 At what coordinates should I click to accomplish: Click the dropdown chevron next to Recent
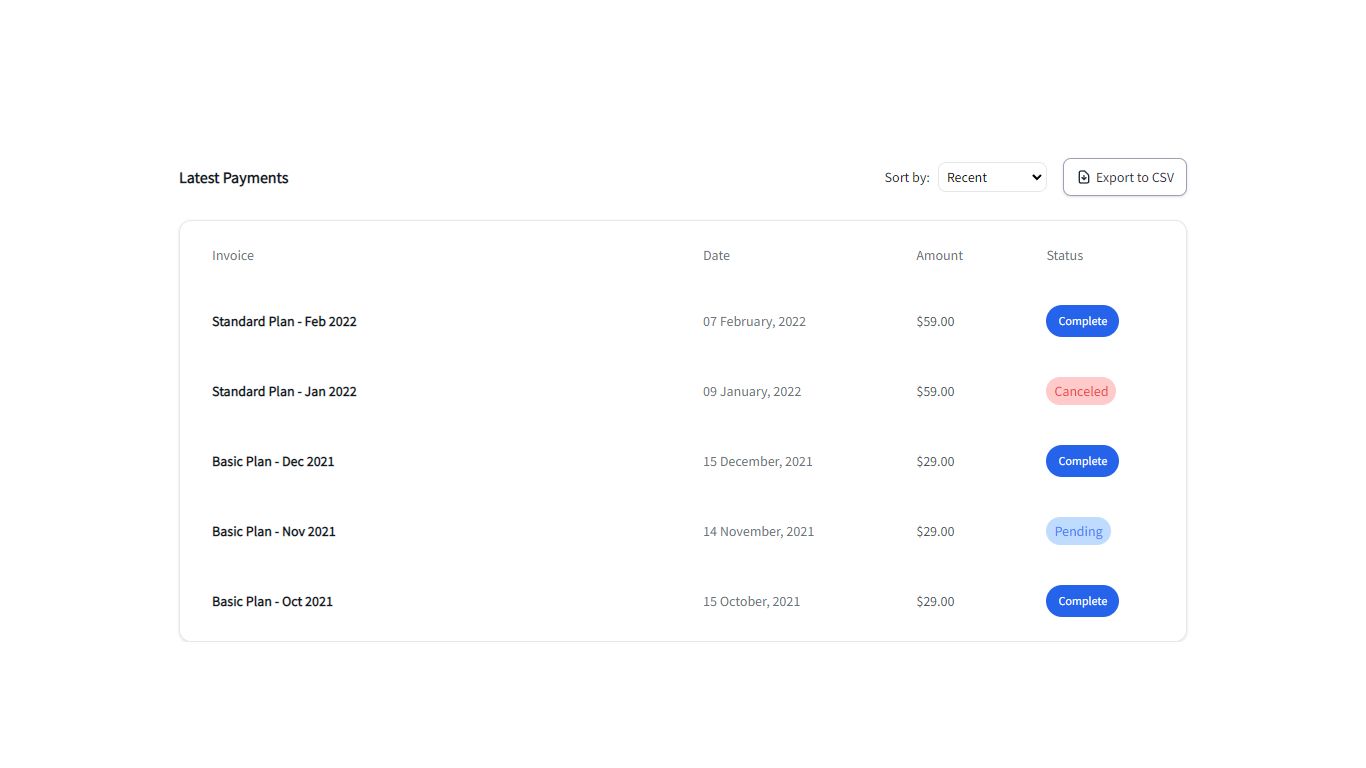[x=1035, y=177]
